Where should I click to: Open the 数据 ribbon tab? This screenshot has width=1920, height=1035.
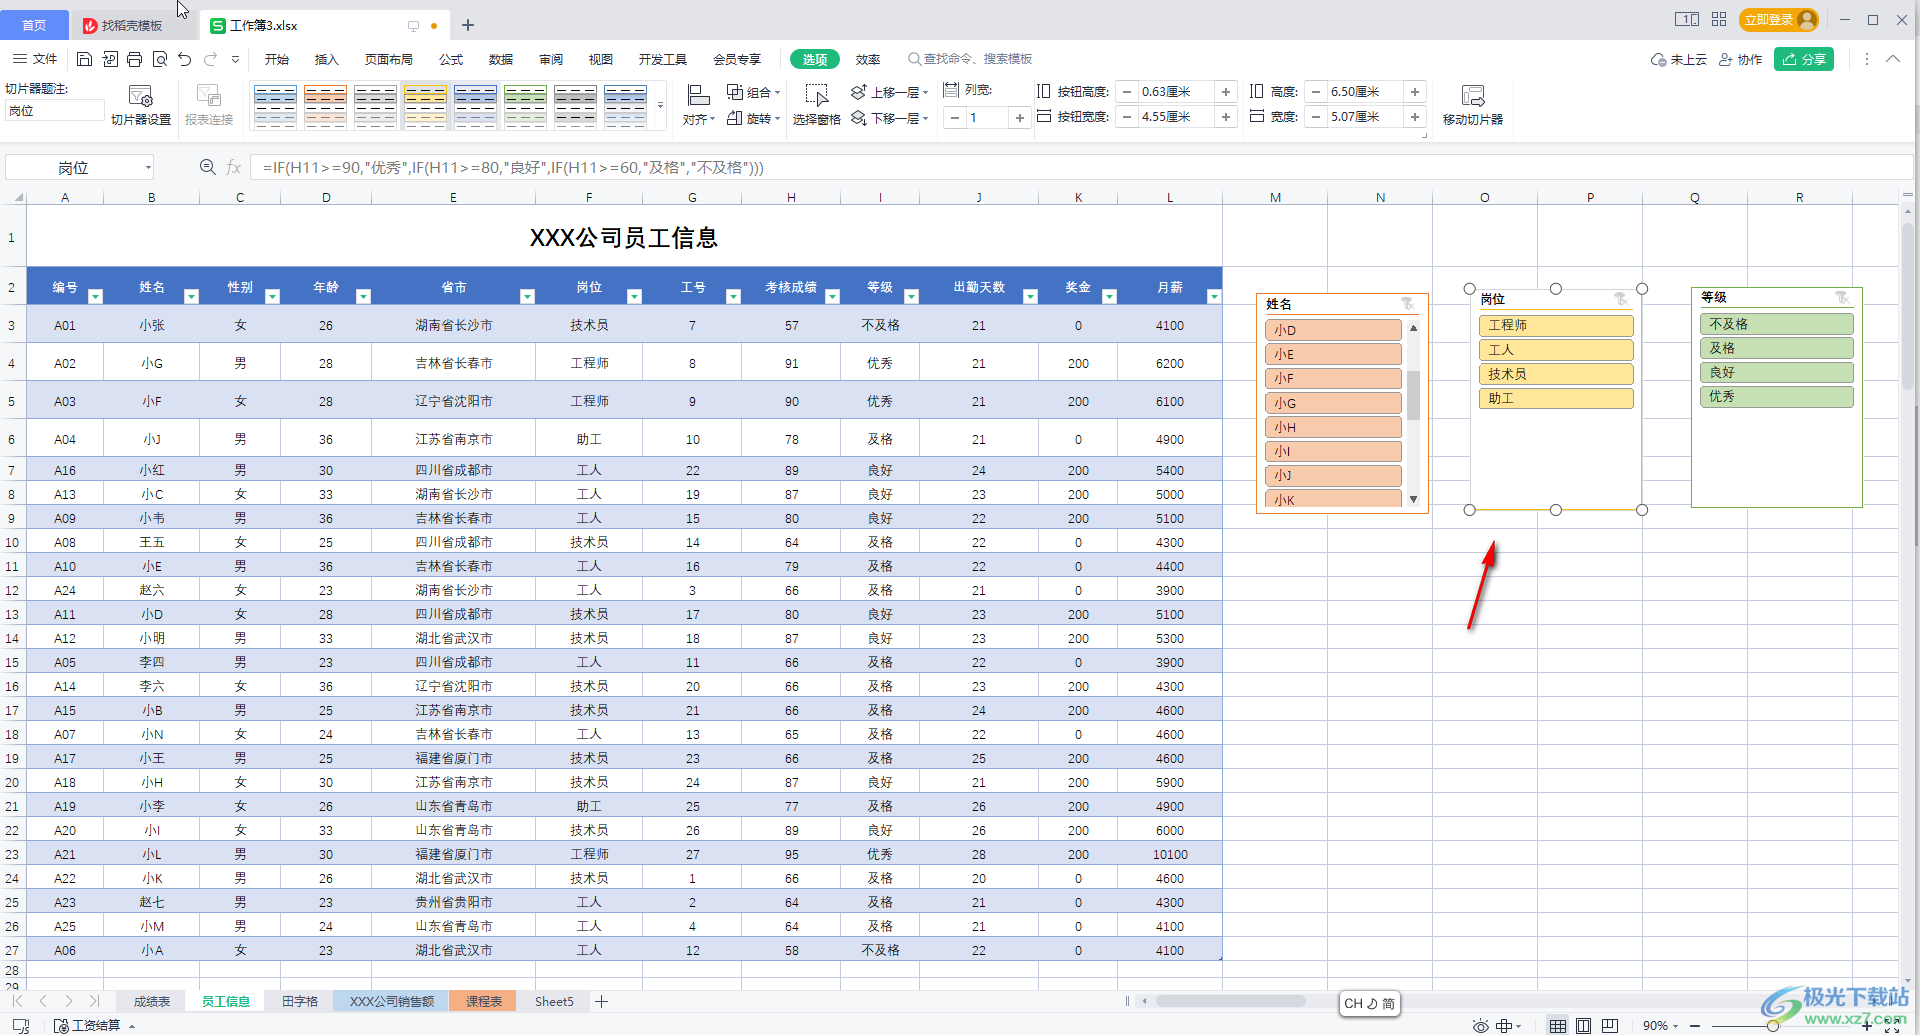coord(501,59)
